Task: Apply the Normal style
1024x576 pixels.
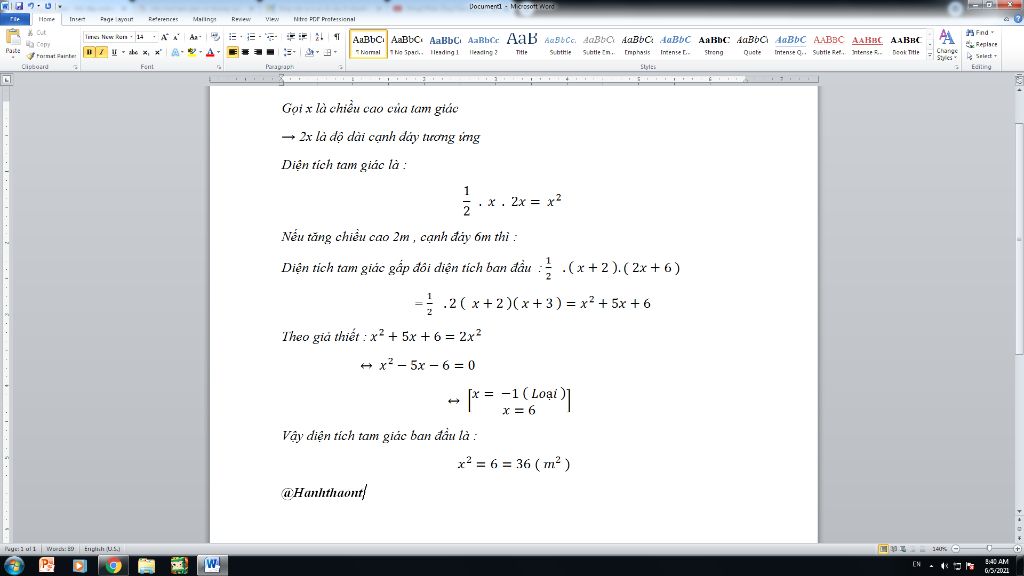Action: pos(368,44)
